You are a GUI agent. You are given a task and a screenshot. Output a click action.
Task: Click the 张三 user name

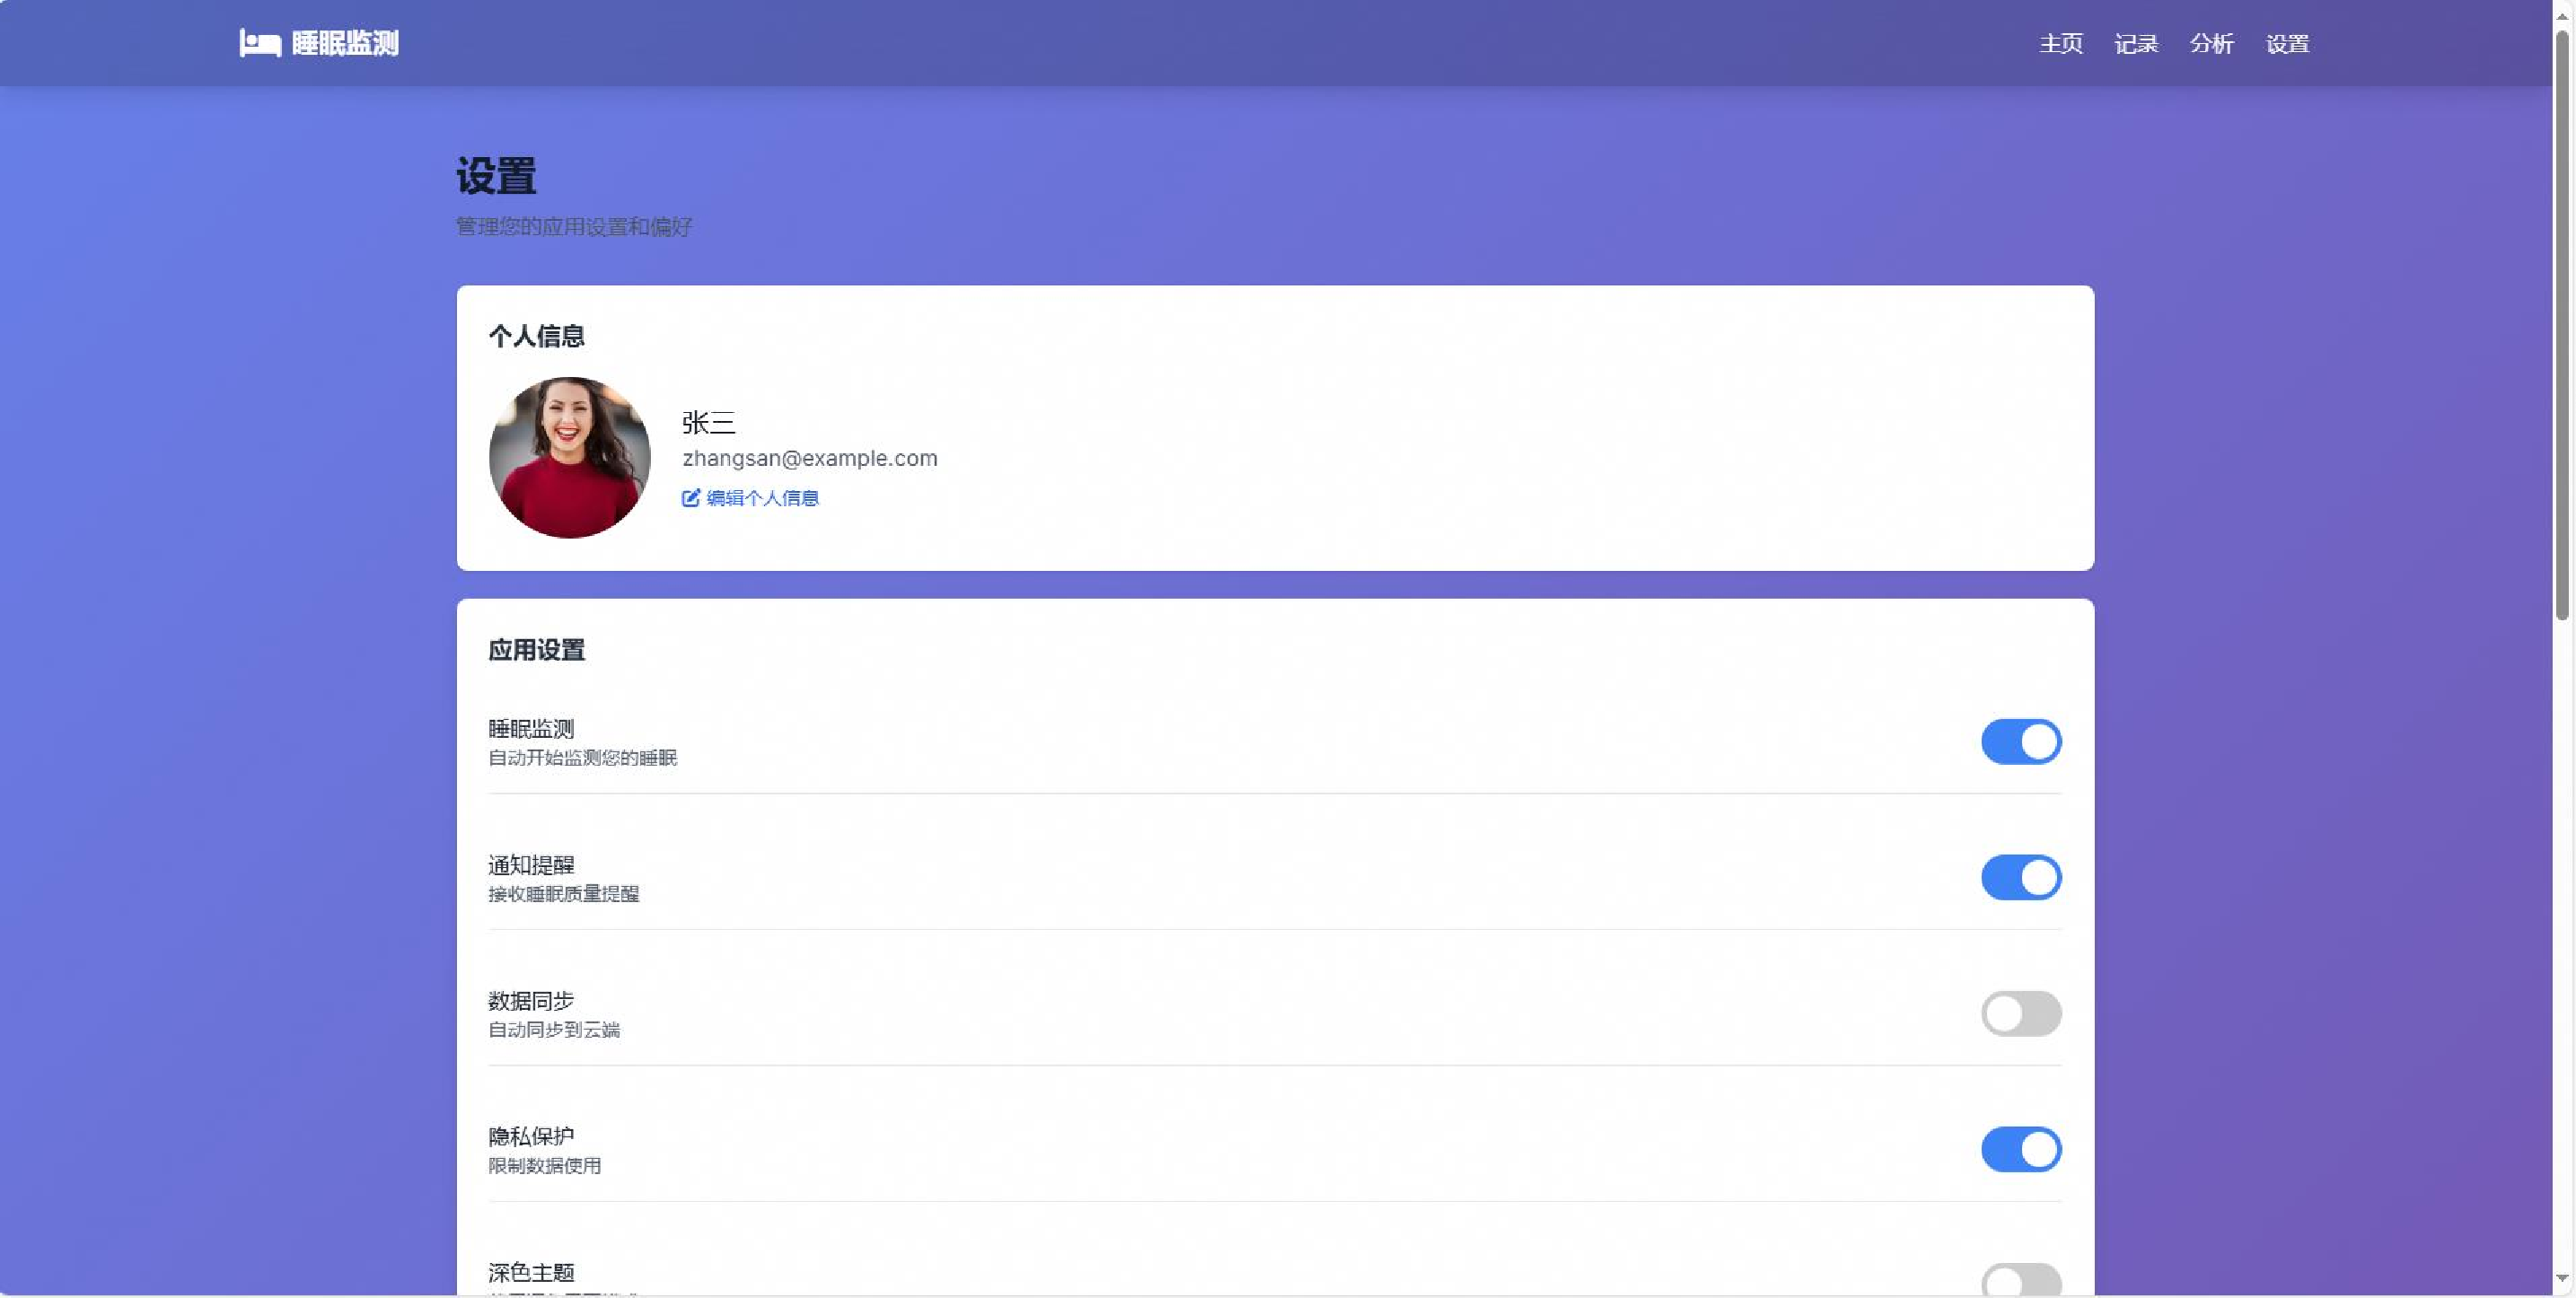pyautogui.click(x=708, y=422)
